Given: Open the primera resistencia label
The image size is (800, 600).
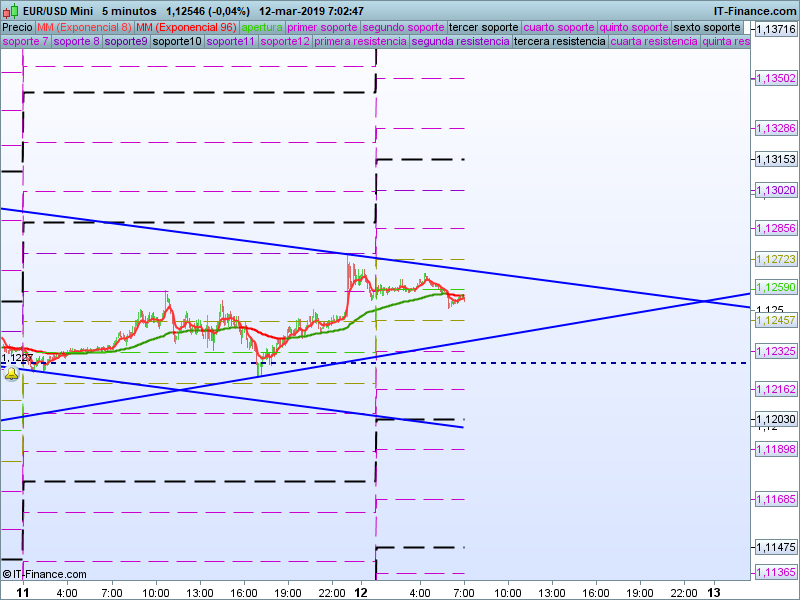Looking at the screenshot, I should coord(360,42).
